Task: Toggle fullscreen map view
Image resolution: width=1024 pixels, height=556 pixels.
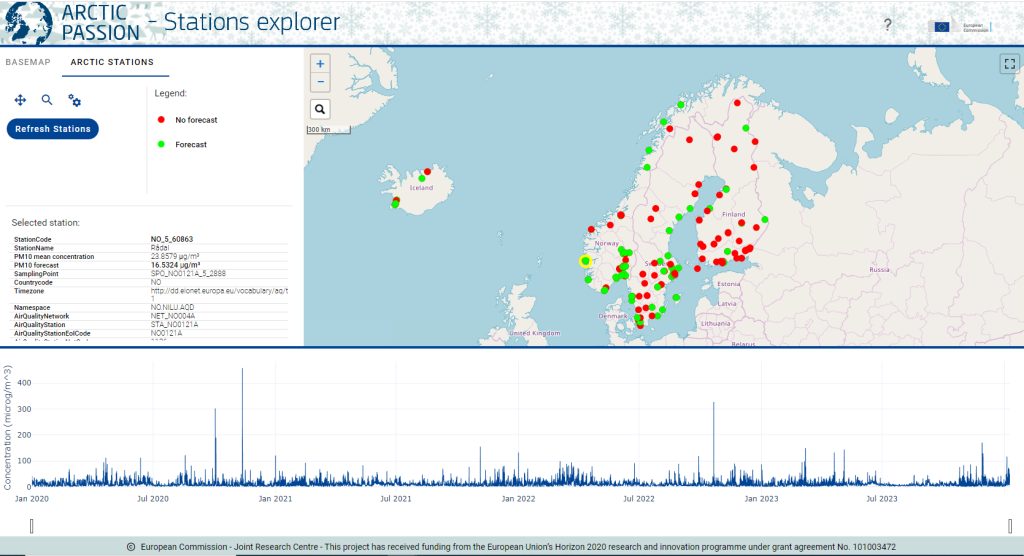Action: pos(1008,64)
